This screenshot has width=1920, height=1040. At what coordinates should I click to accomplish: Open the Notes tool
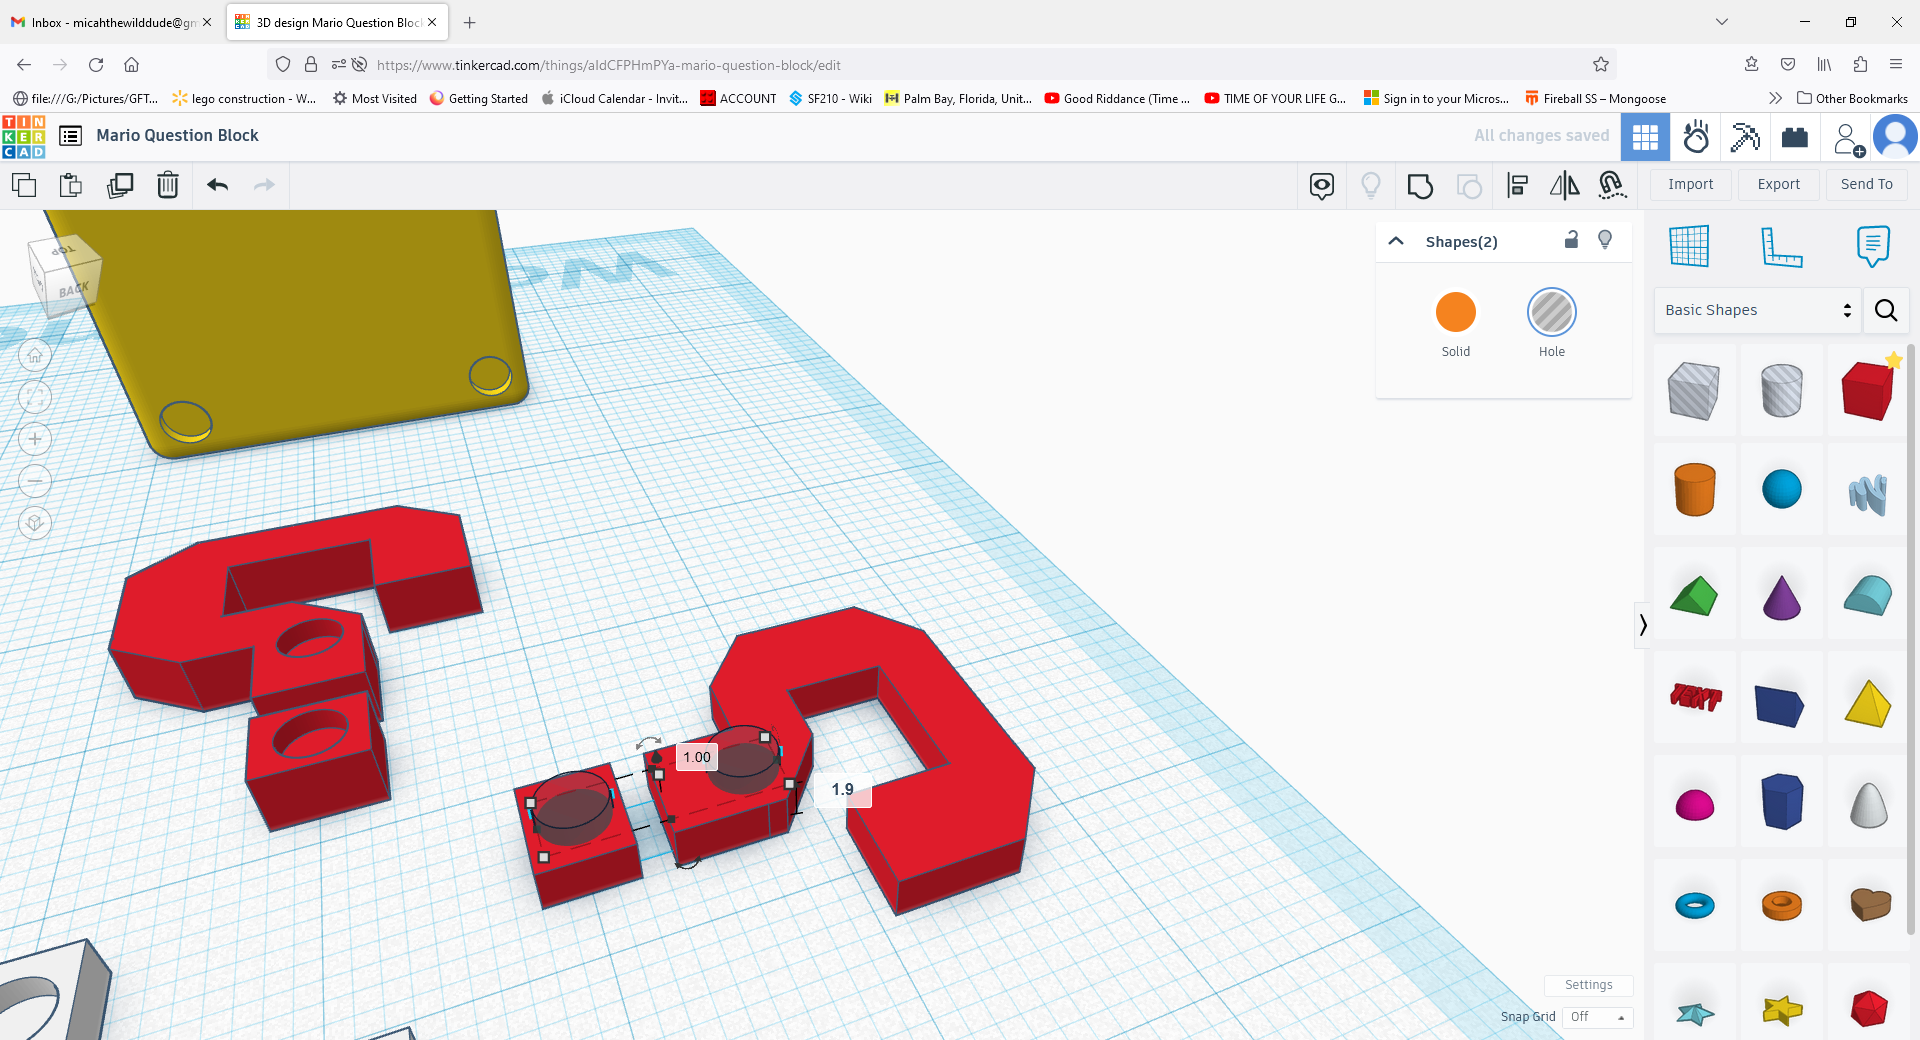tap(1872, 246)
